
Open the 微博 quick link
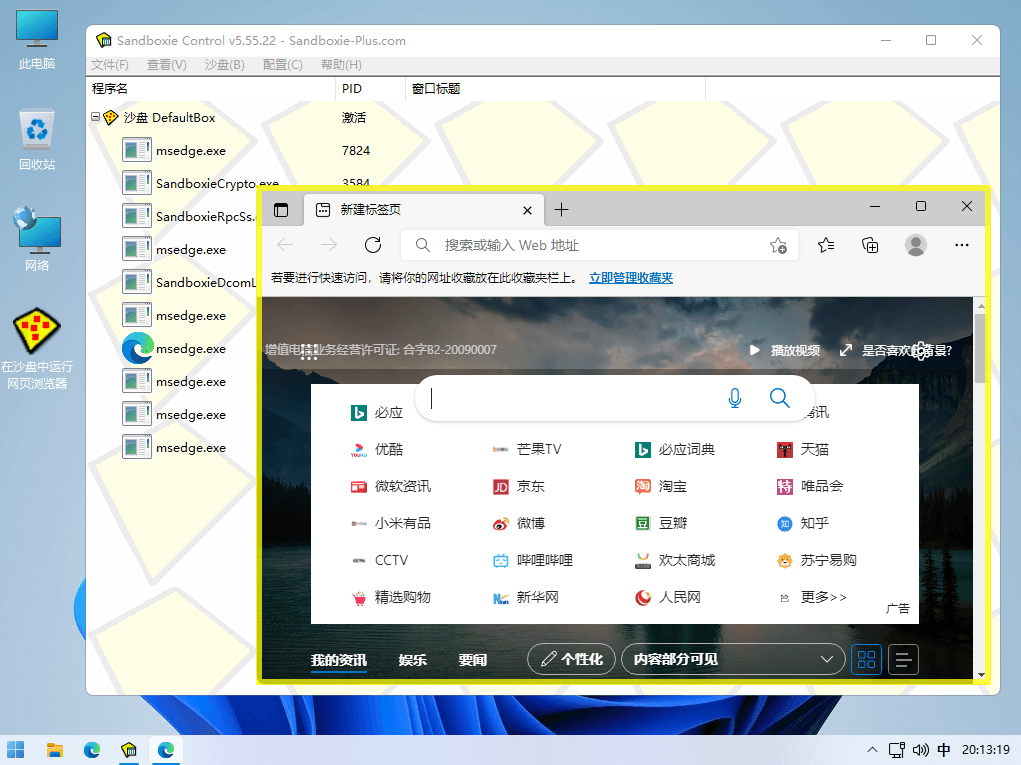click(518, 523)
